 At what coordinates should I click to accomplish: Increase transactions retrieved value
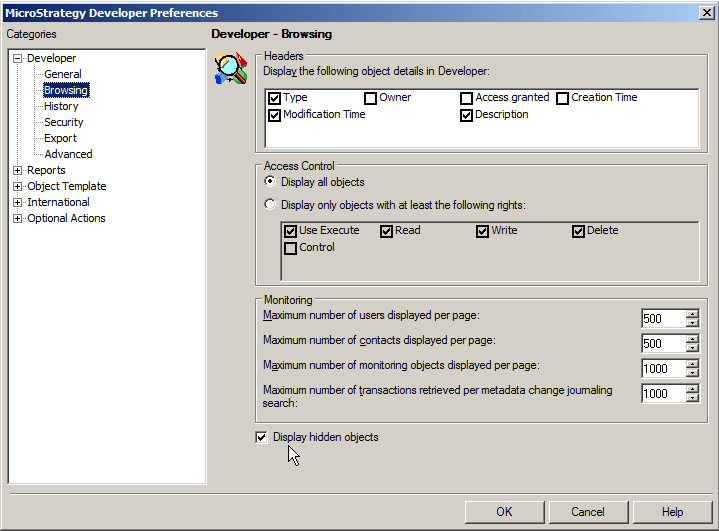(692, 389)
